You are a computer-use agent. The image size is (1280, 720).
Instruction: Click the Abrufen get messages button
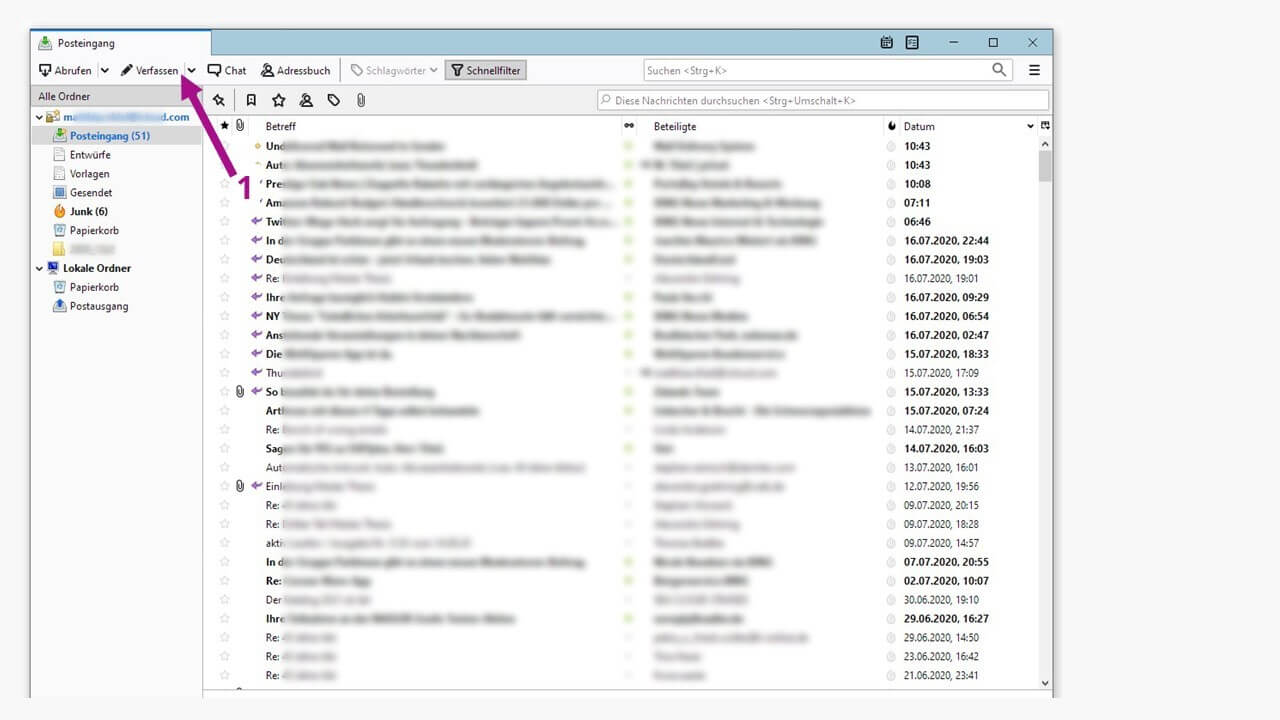point(65,70)
